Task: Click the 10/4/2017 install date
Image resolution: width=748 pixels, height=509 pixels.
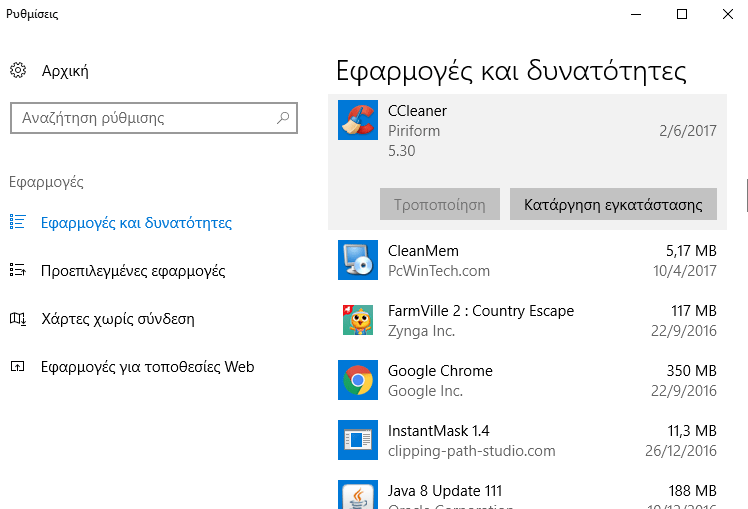Action: coord(685,270)
